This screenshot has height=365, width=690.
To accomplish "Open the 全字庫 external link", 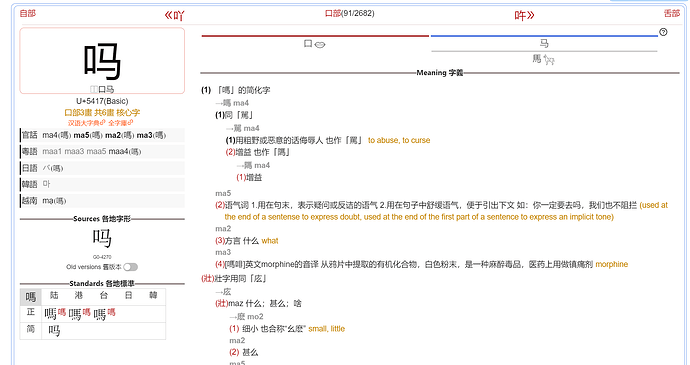I will [121, 123].
